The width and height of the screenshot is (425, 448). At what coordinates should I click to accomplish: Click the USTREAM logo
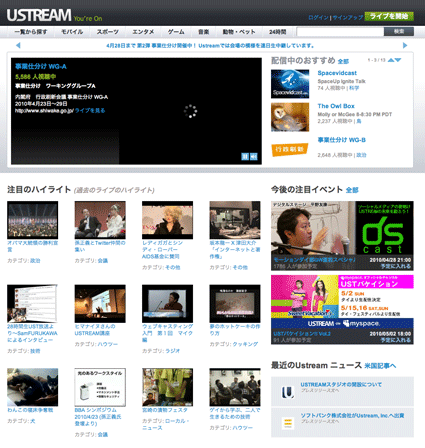[39, 15]
